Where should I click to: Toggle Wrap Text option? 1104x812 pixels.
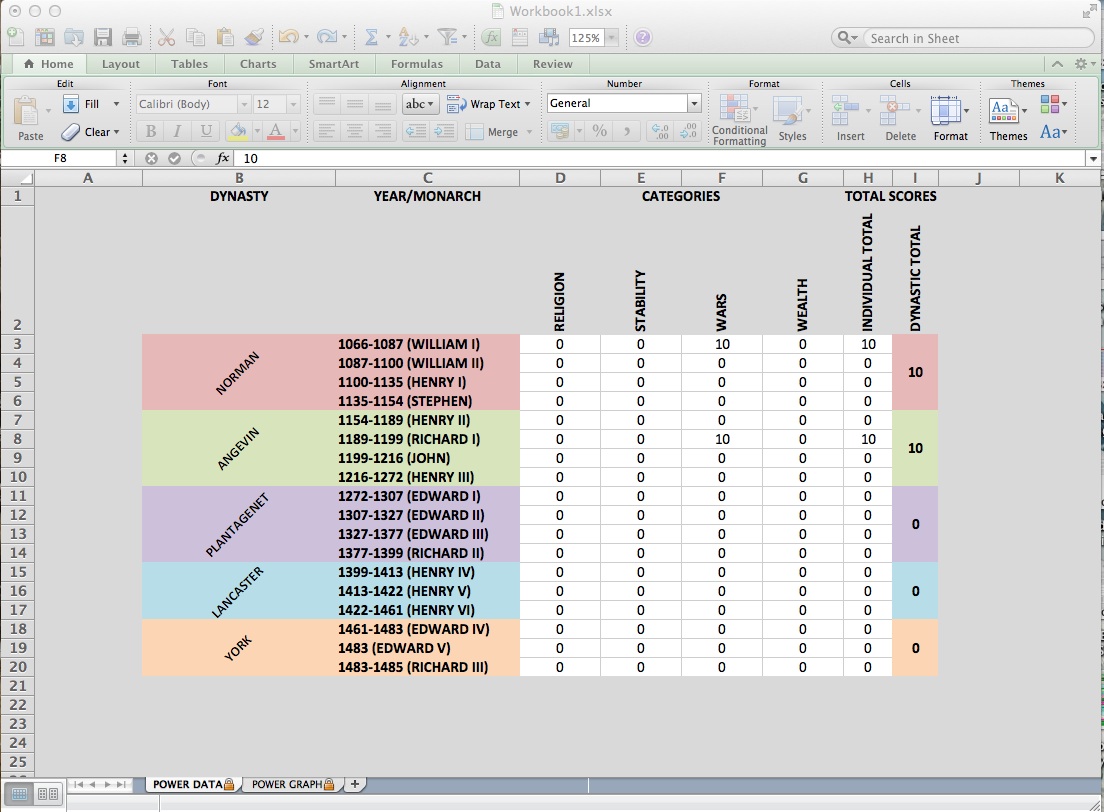[x=485, y=104]
